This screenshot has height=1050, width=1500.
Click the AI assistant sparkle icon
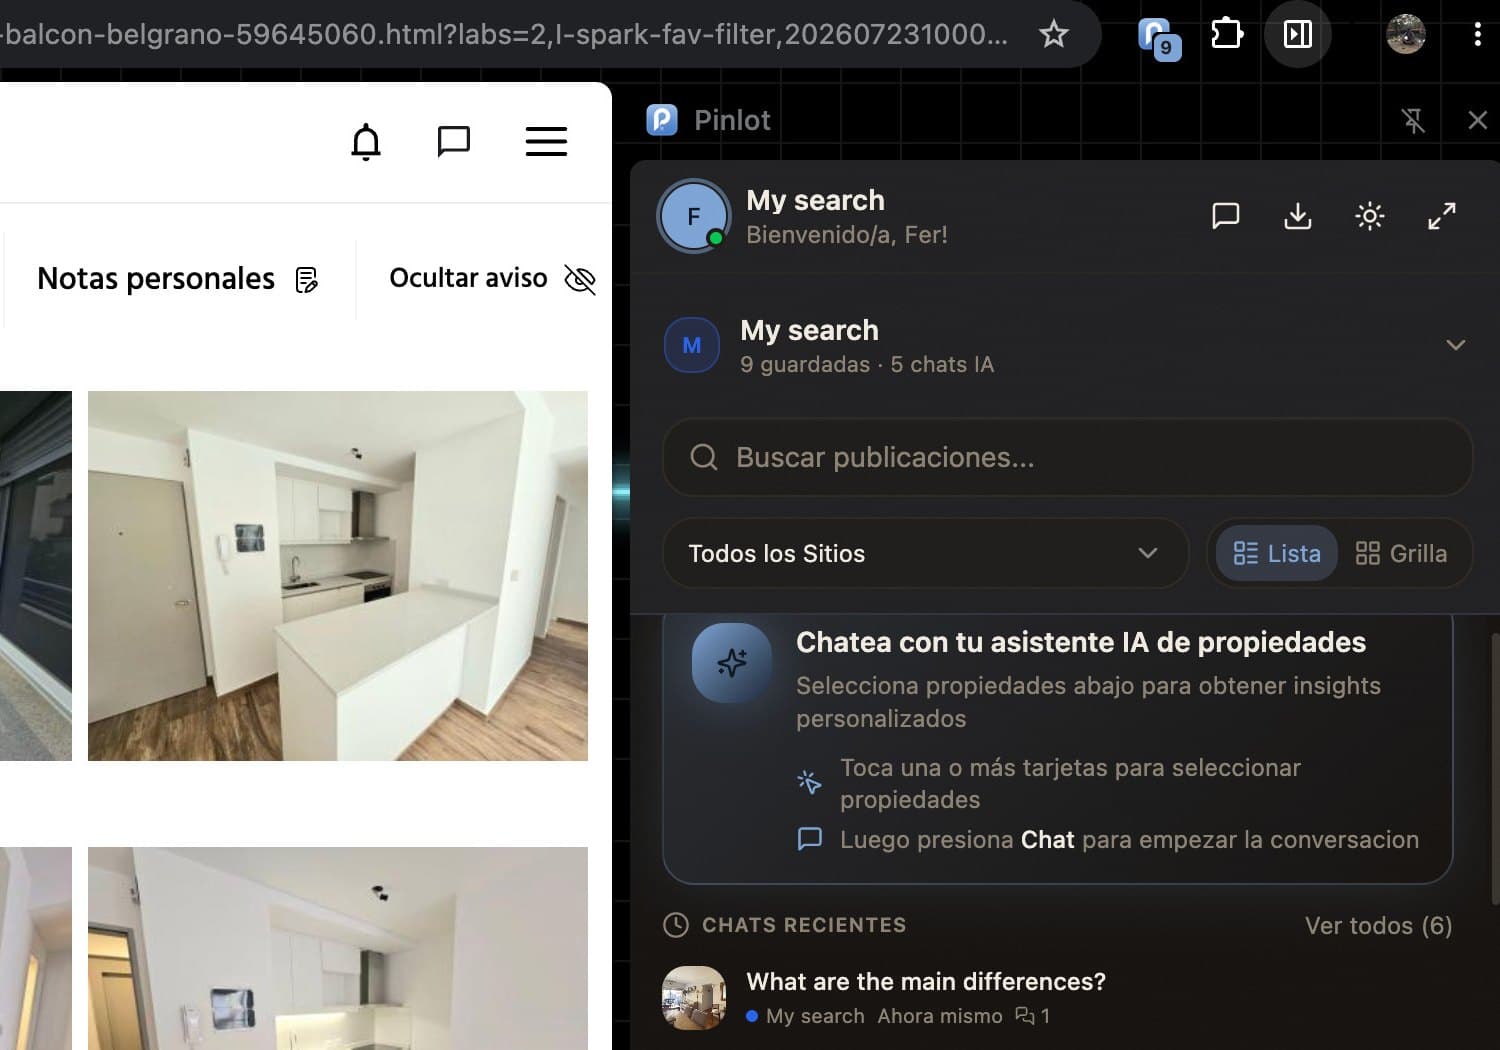(x=732, y=663)
